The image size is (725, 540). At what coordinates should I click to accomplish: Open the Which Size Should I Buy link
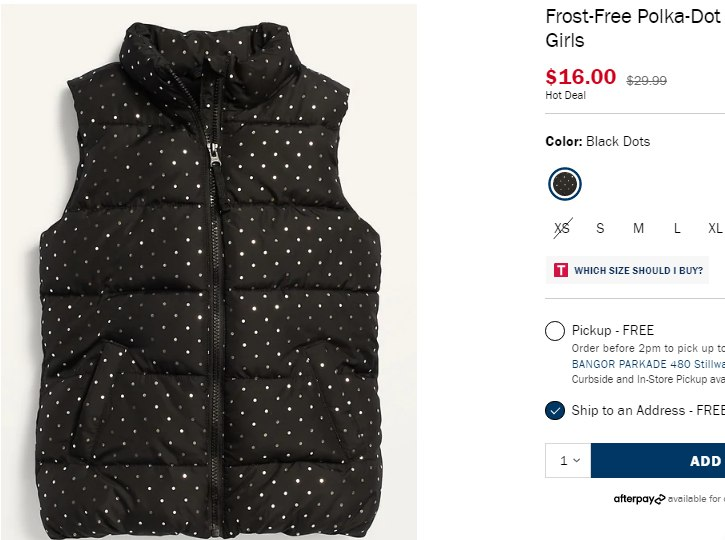pos(638,270)
